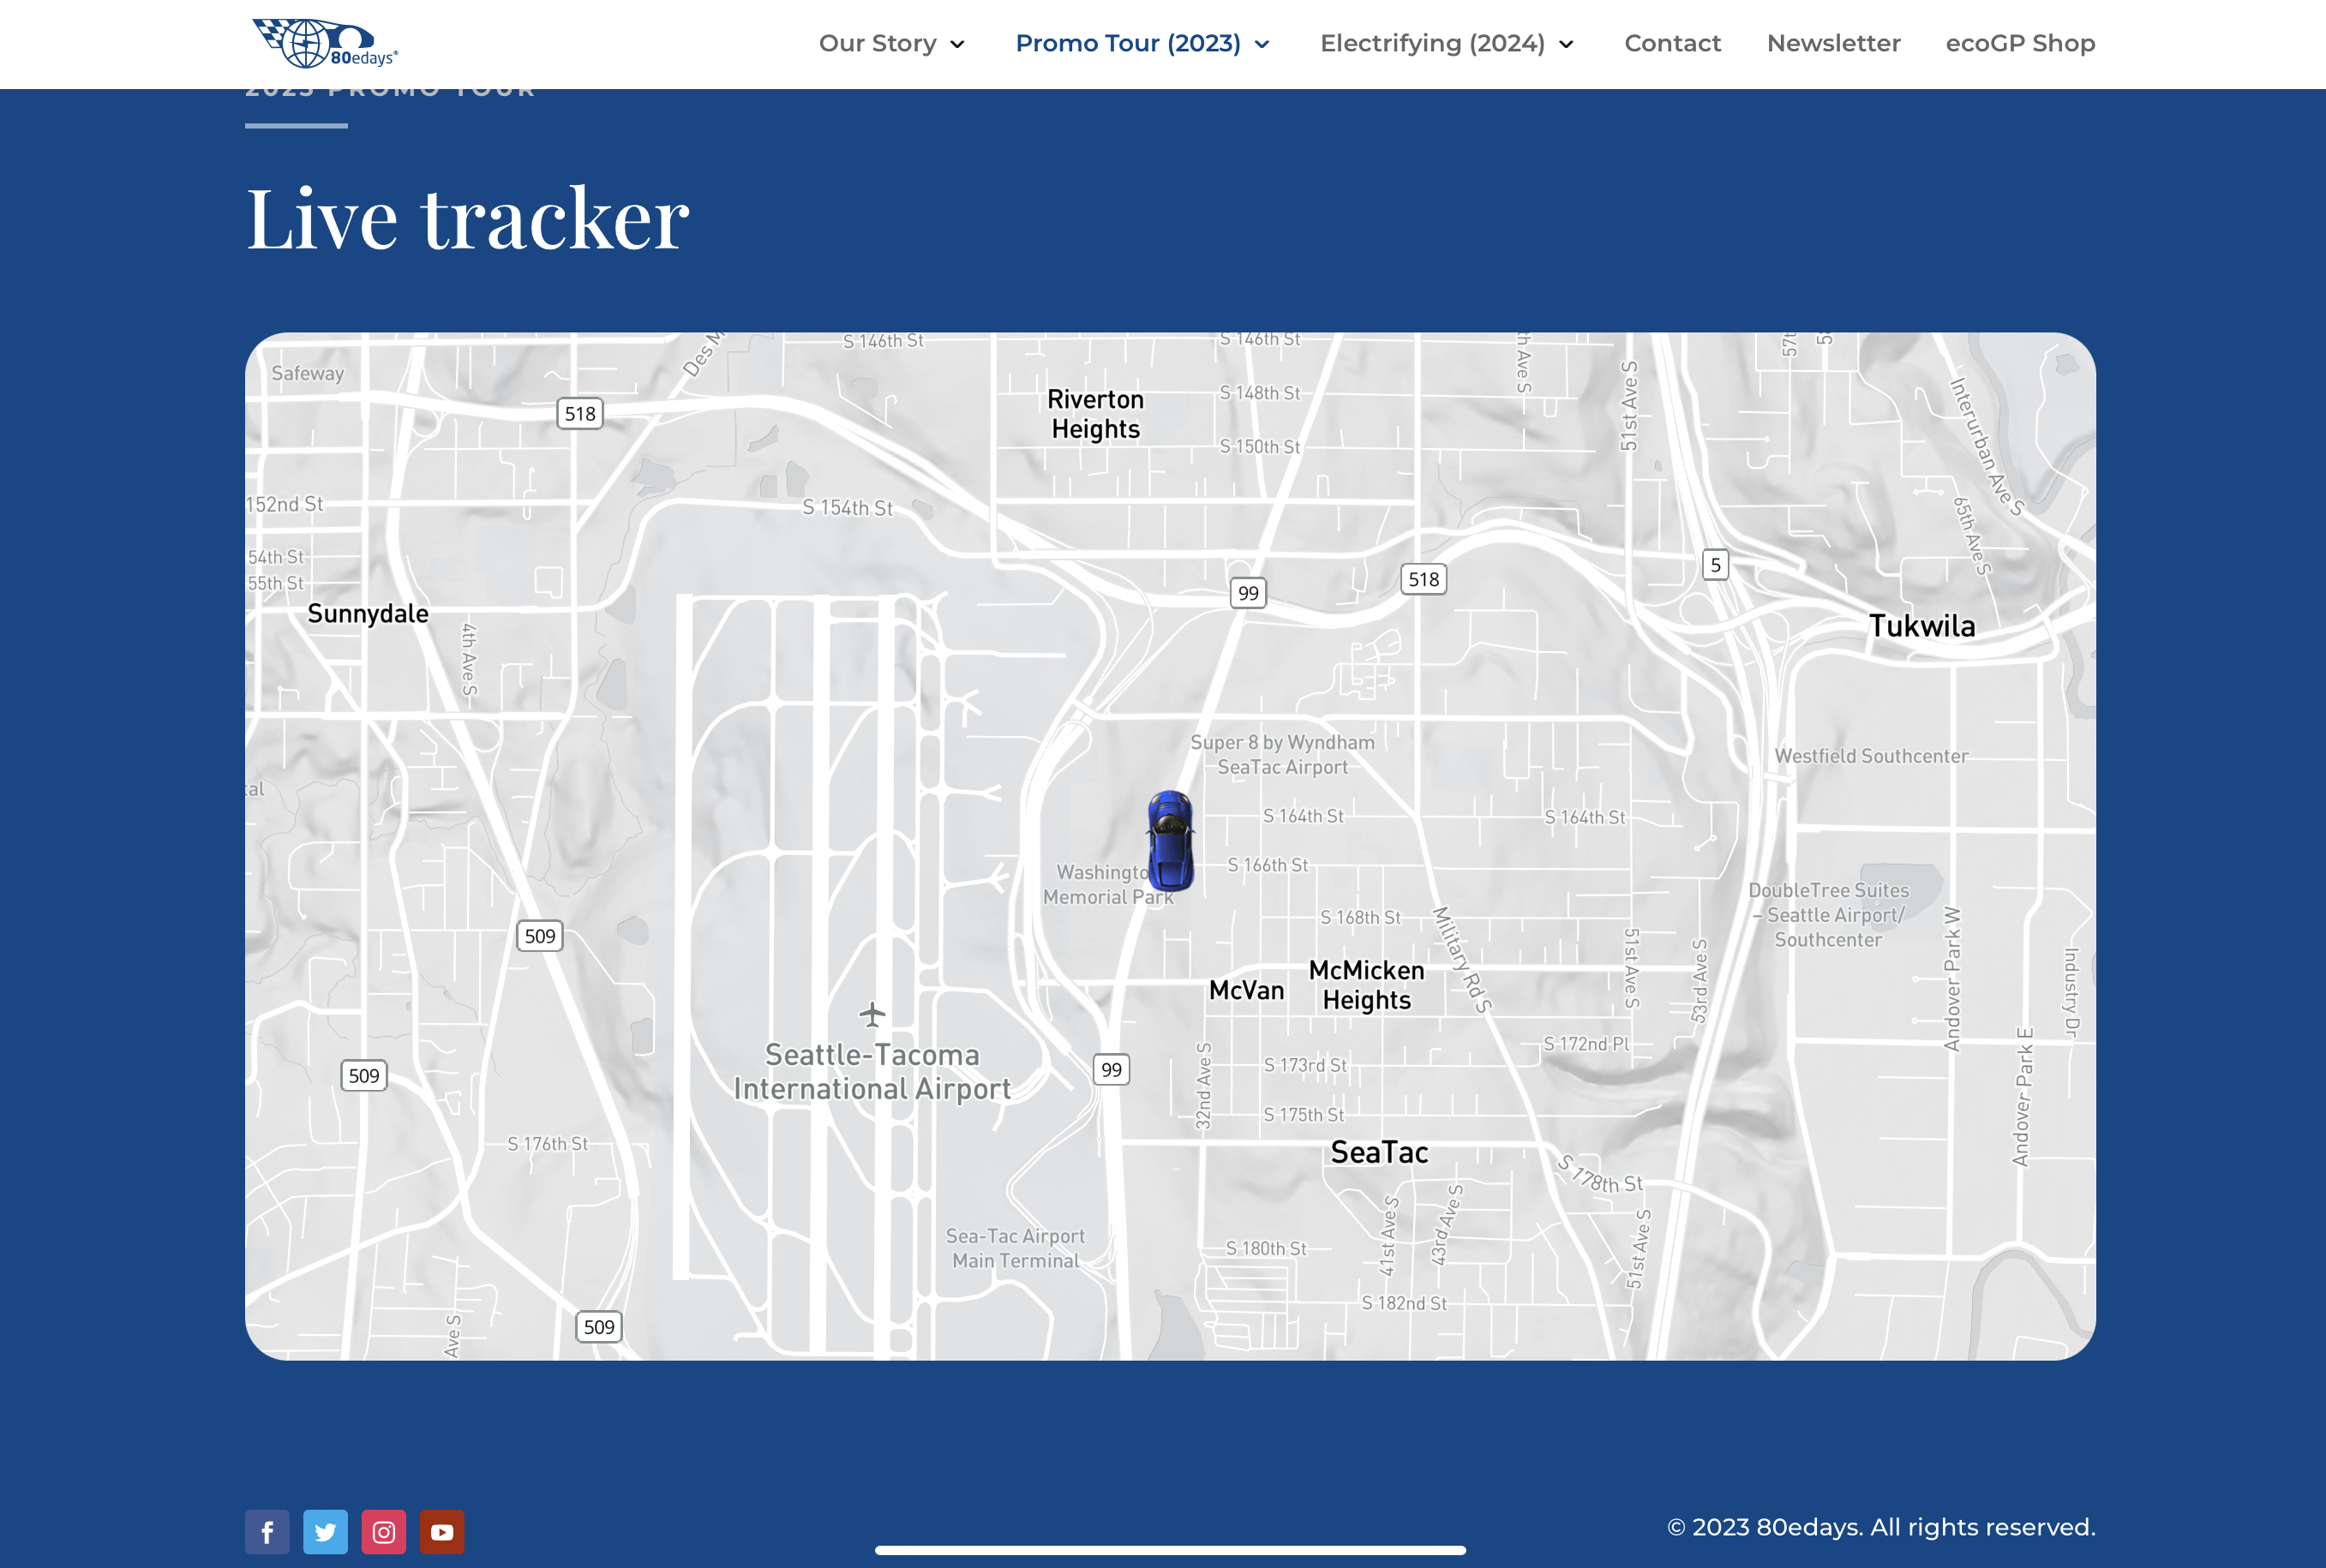
Task: Open the Instagram social icon
Action: point(384,1531)
